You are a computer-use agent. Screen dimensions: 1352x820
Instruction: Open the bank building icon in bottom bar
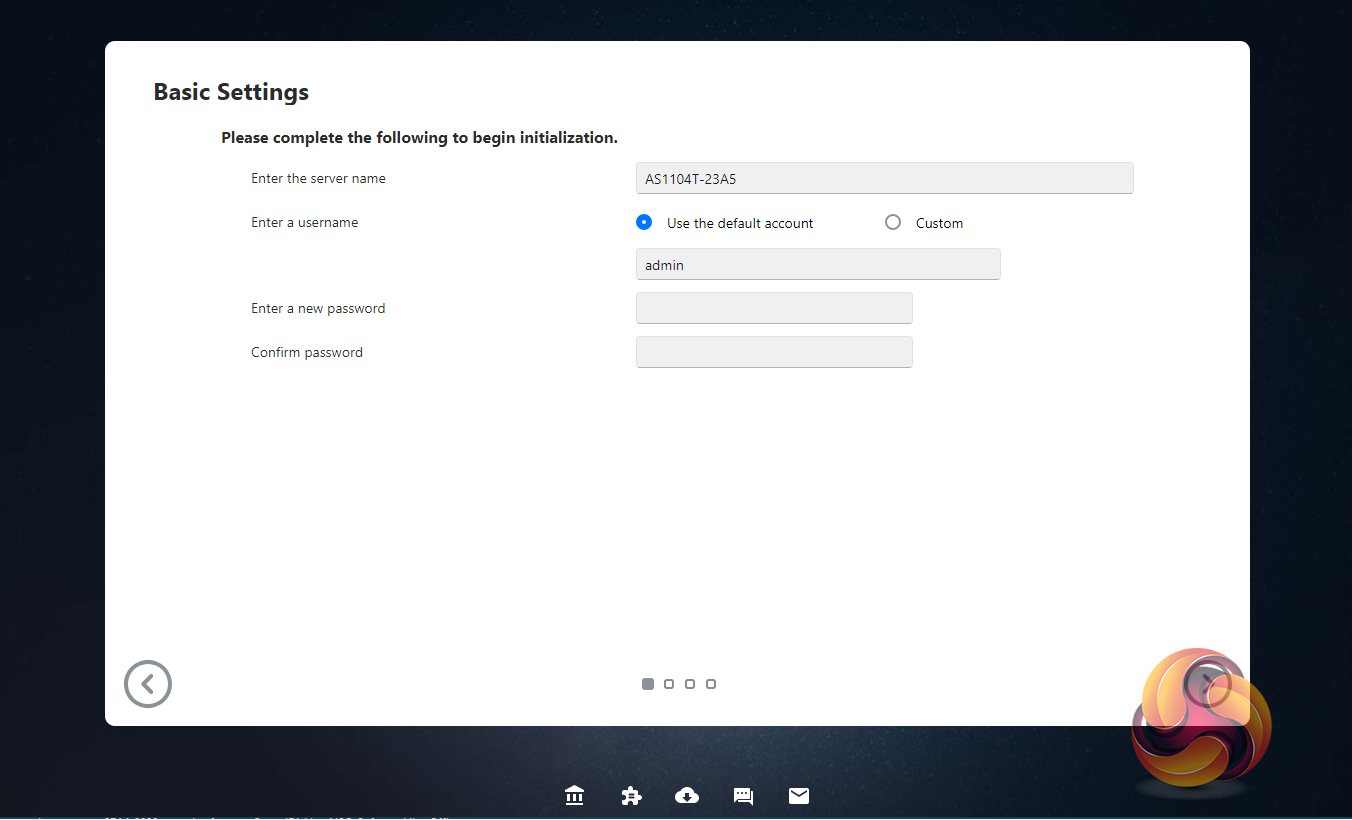tap(574, 796)
